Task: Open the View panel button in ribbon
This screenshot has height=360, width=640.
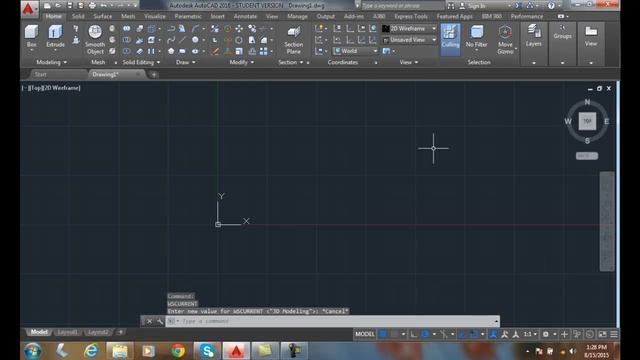Action: click(591, 36)
